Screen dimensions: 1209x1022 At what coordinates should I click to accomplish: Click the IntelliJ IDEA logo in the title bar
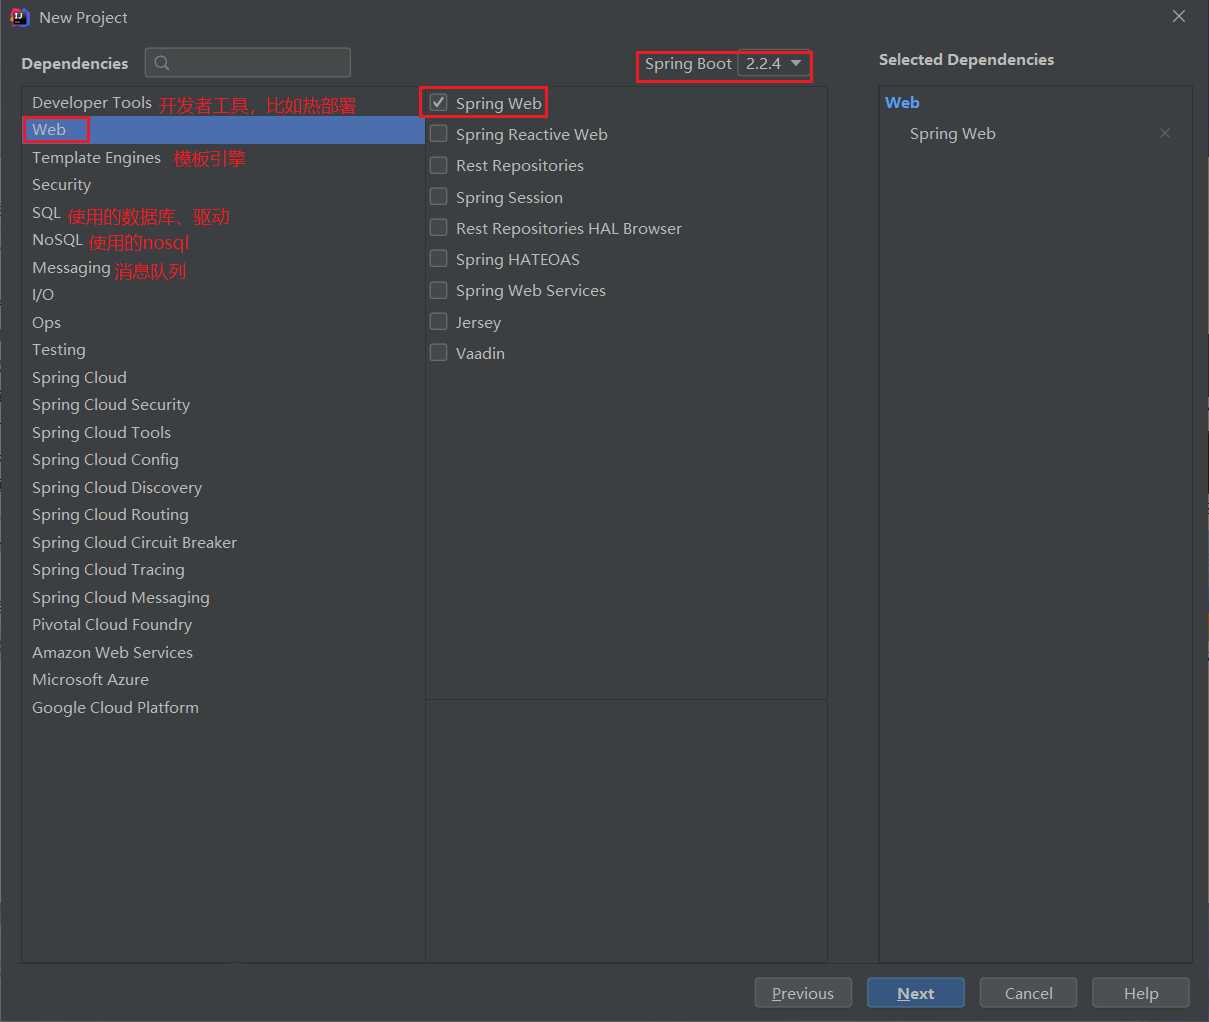pos(19,17)
